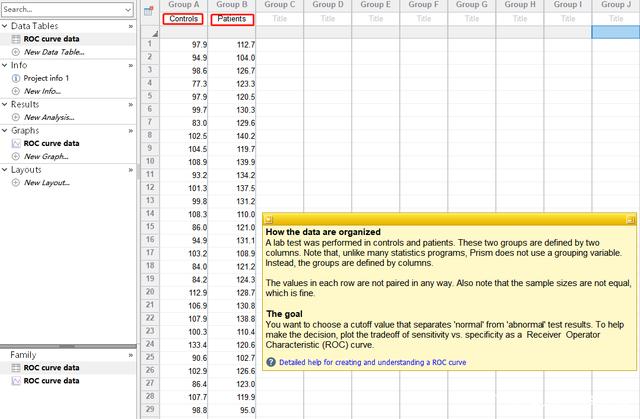Open Detailed help for creating ROC curve link

tap(372, 362)
